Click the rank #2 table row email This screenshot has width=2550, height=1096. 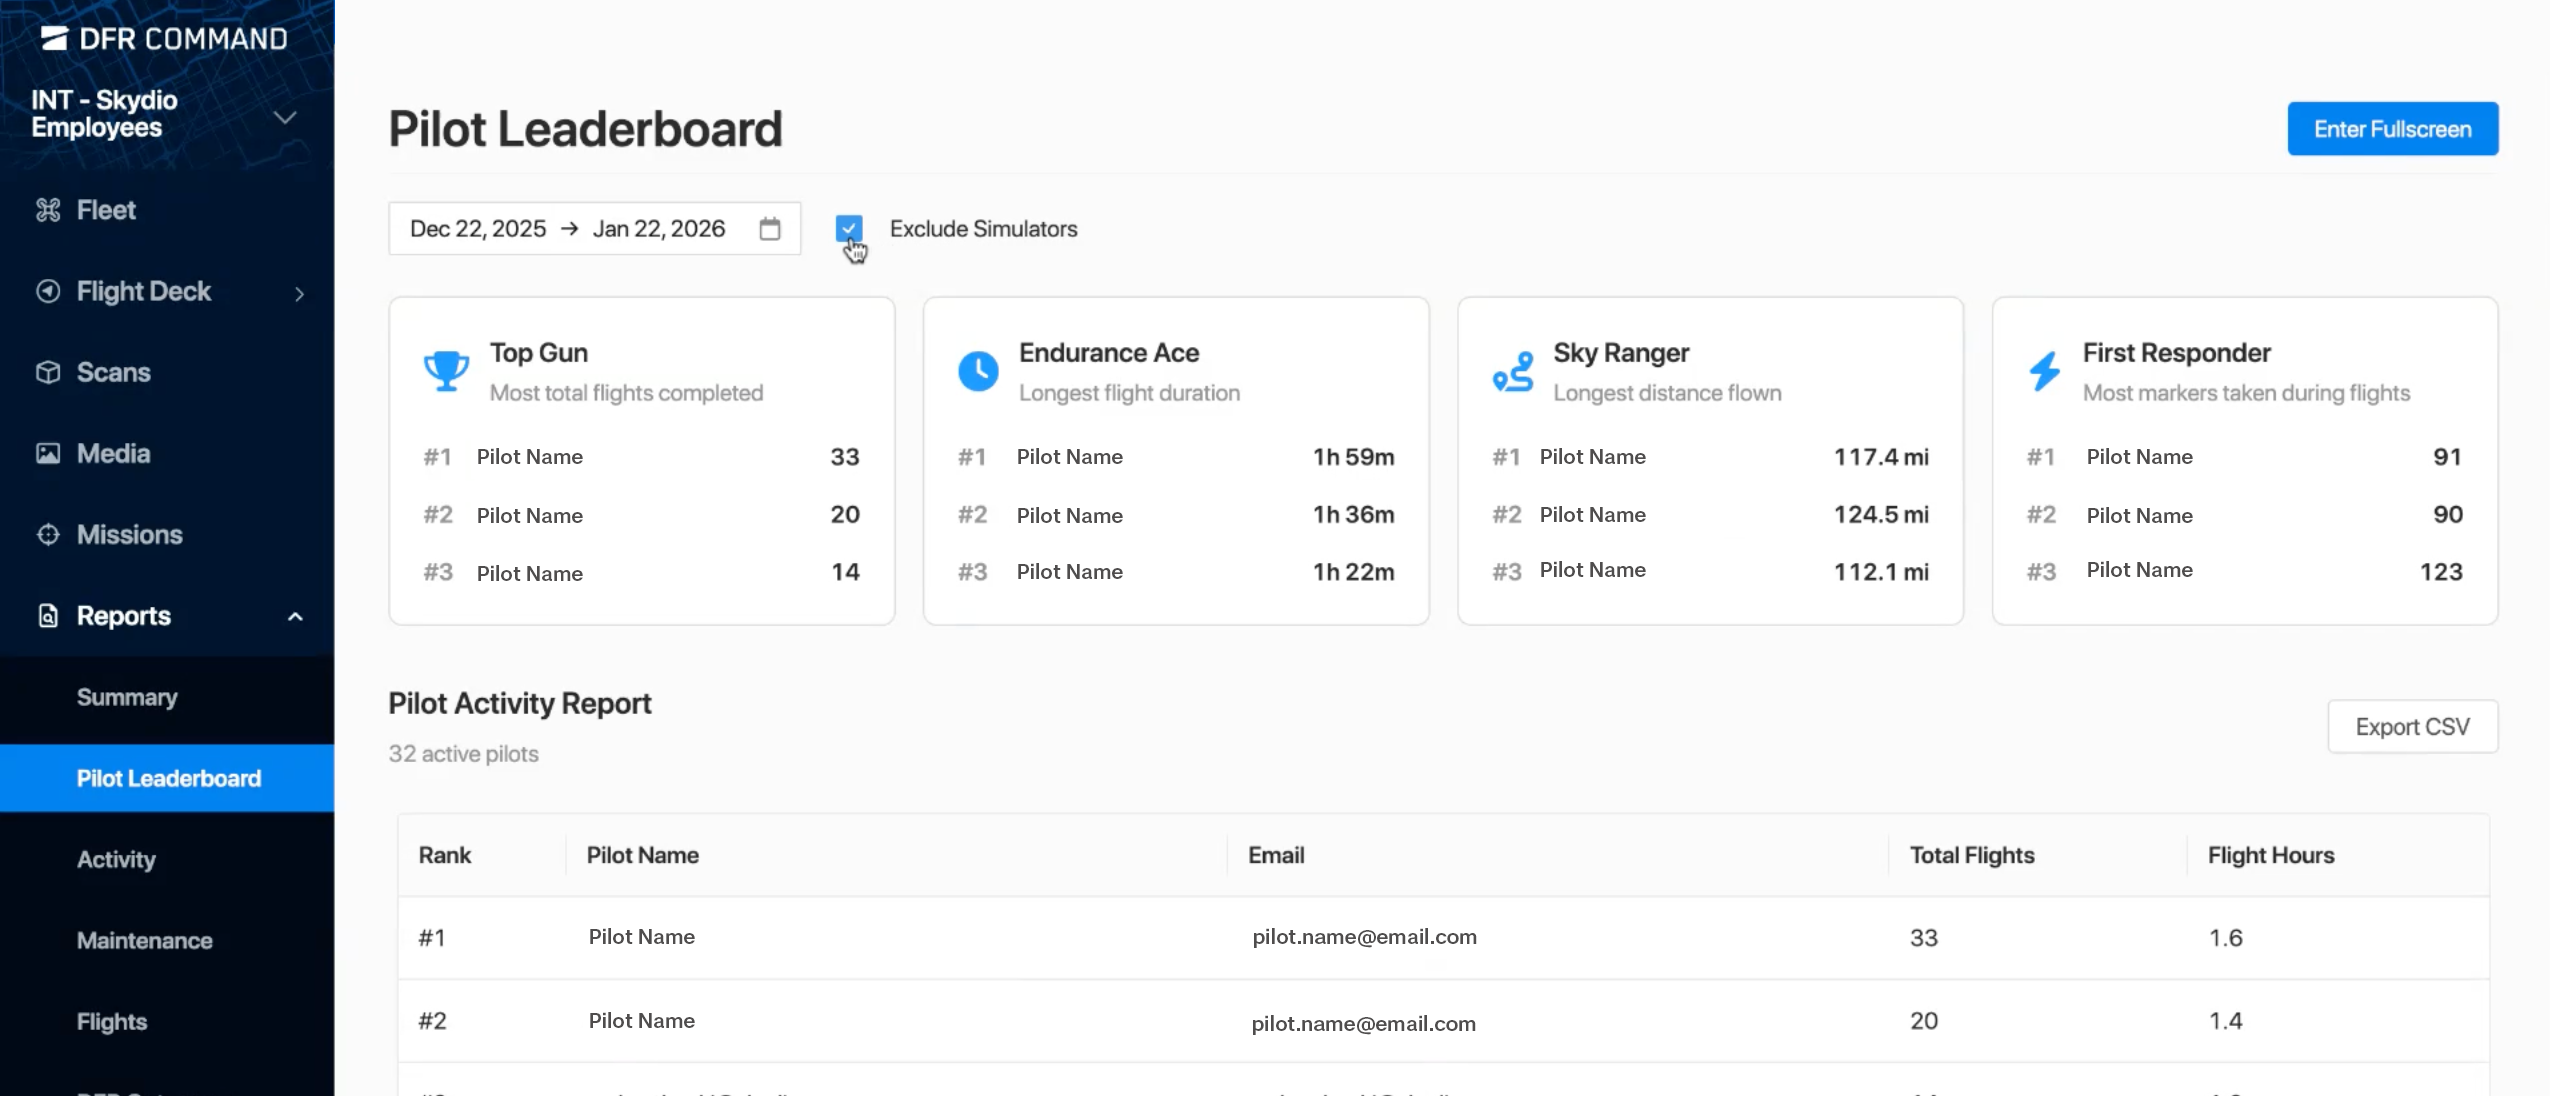point(1363,1023)
